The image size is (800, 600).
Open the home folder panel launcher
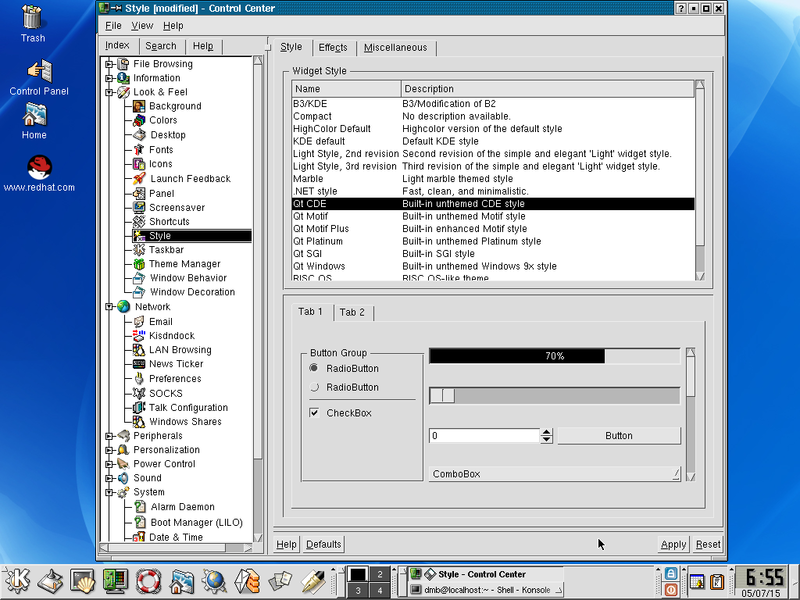(x=182, y=581)
